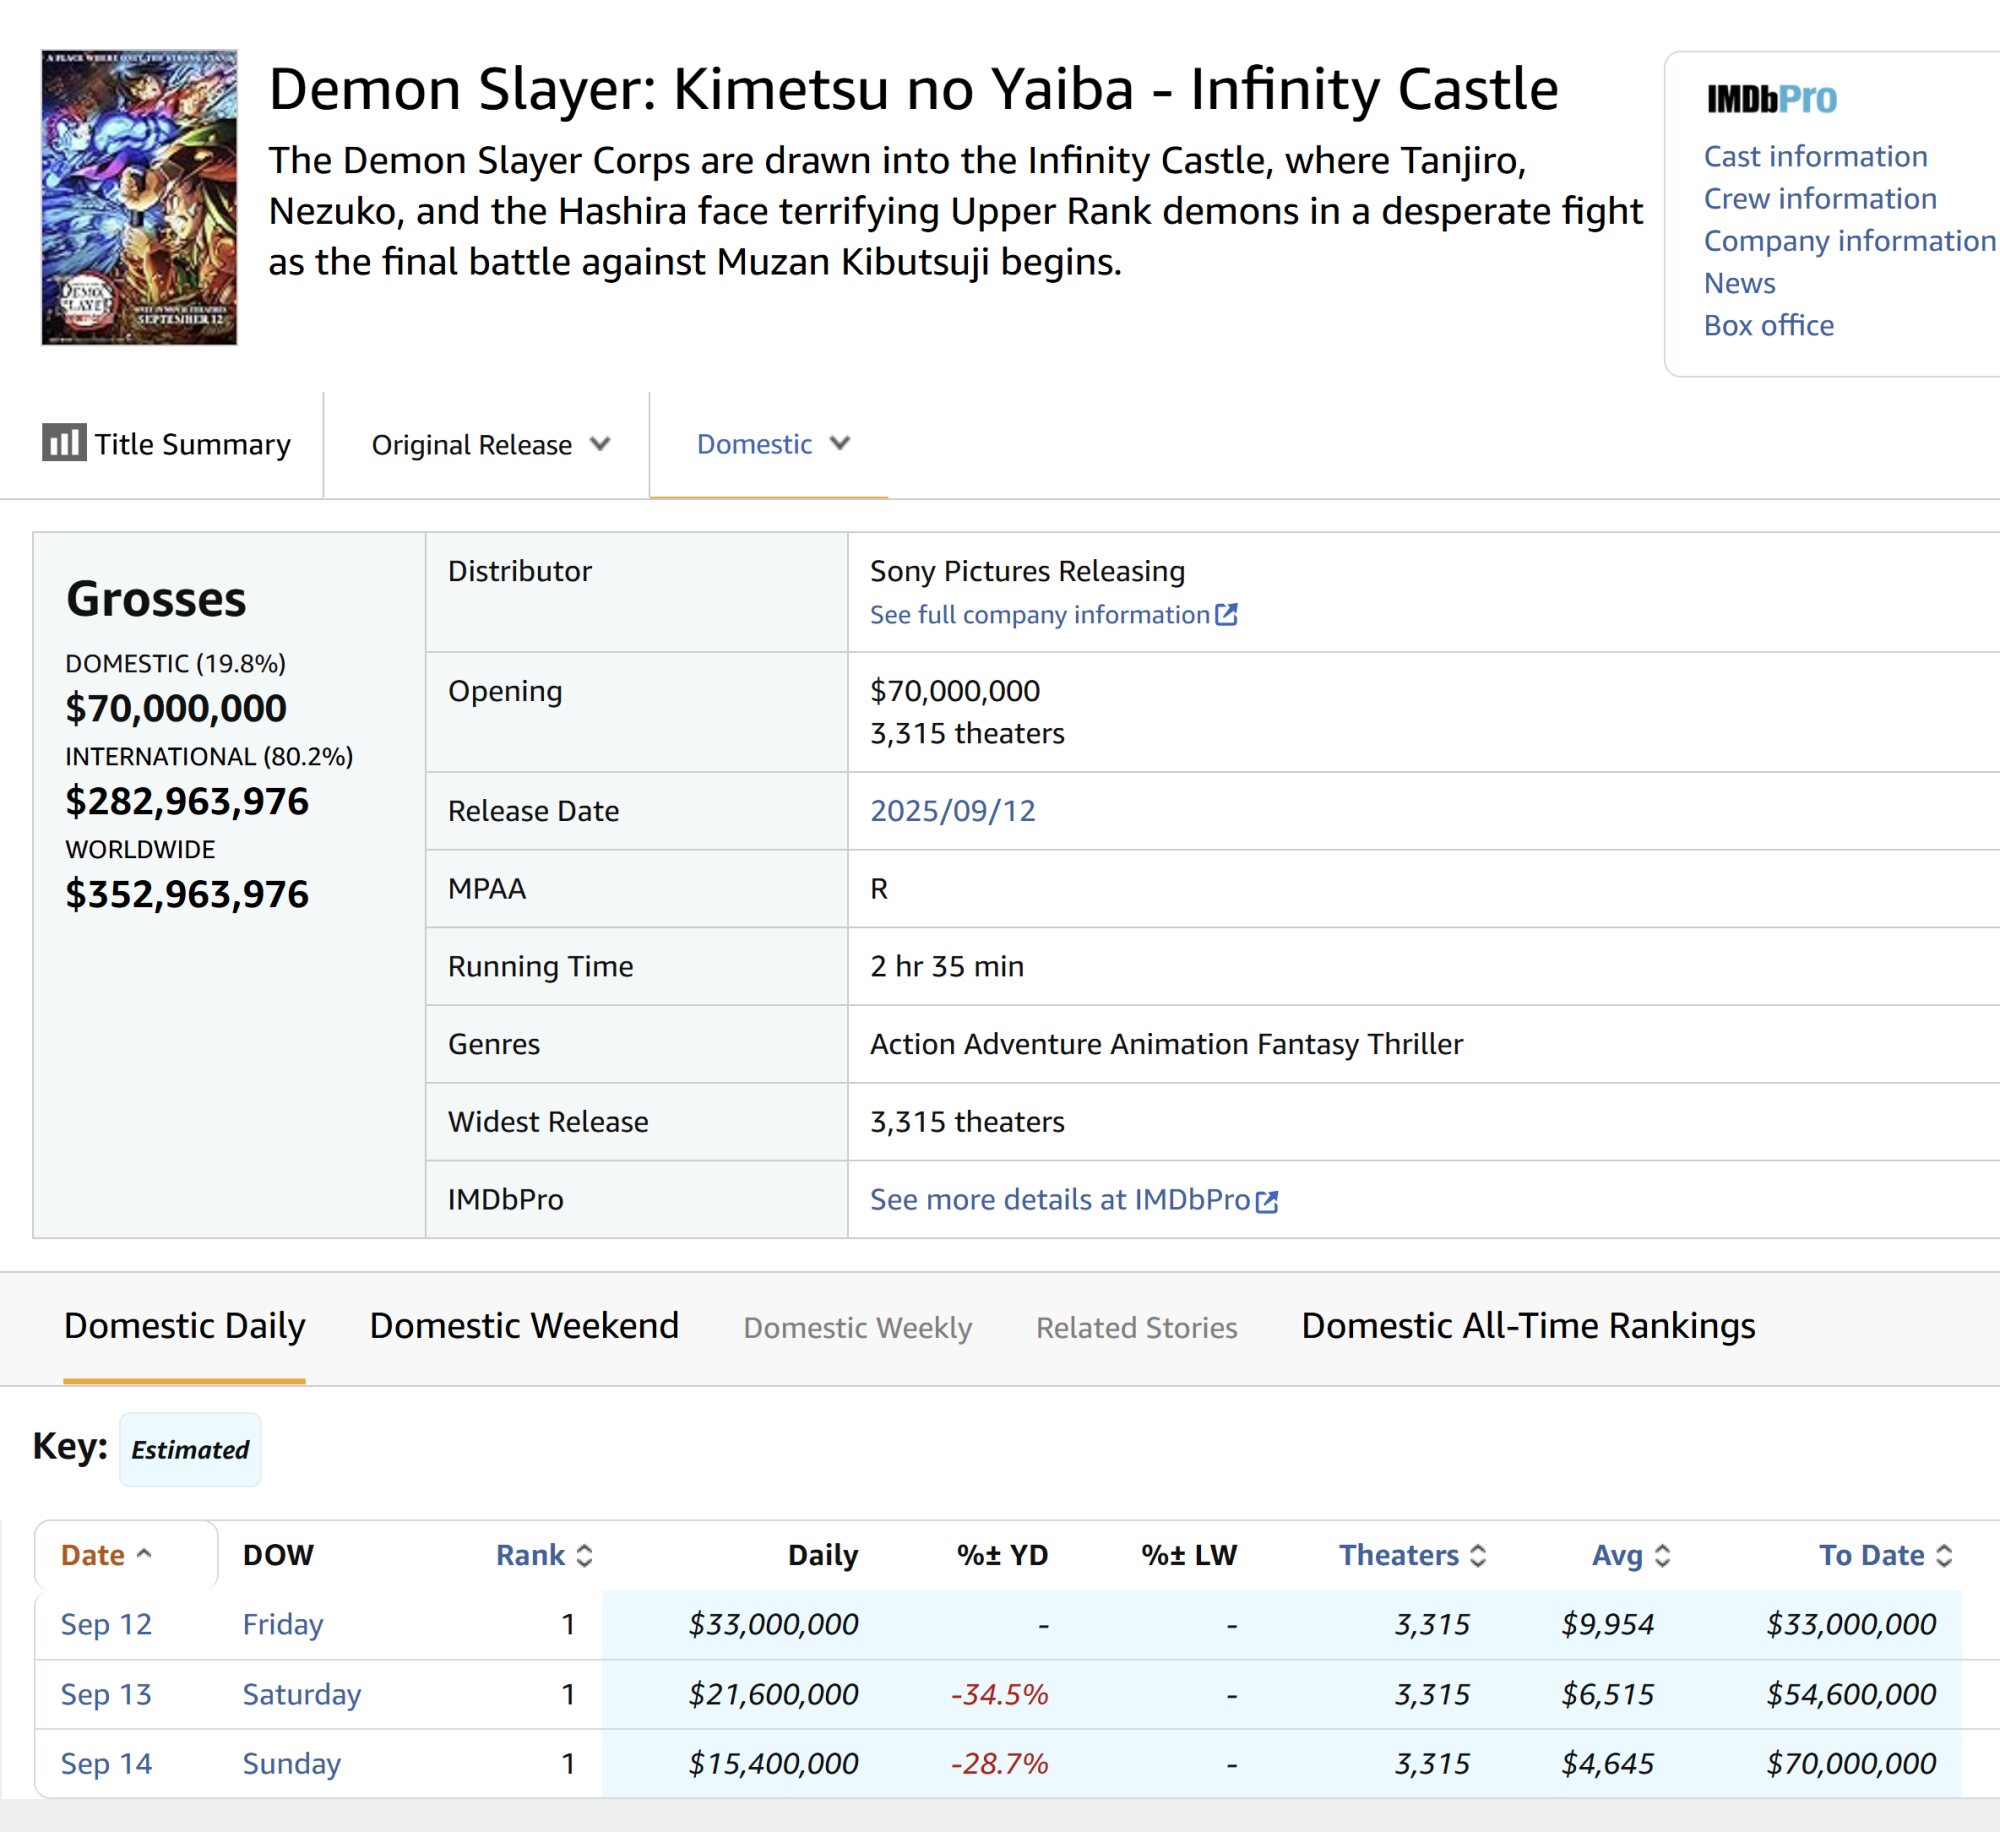
Task: Open Domestic All-Time Rankings tab
Action: click(x=1527, y=1326)
